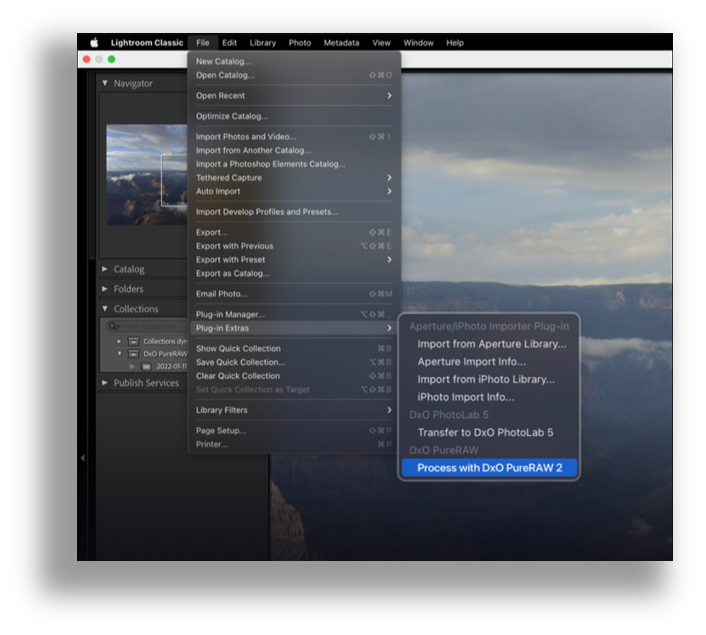The width and height of the screenshot is (706, 635).
Task: Expand the Collections dyn collection set
Action: tap(119, 341)
